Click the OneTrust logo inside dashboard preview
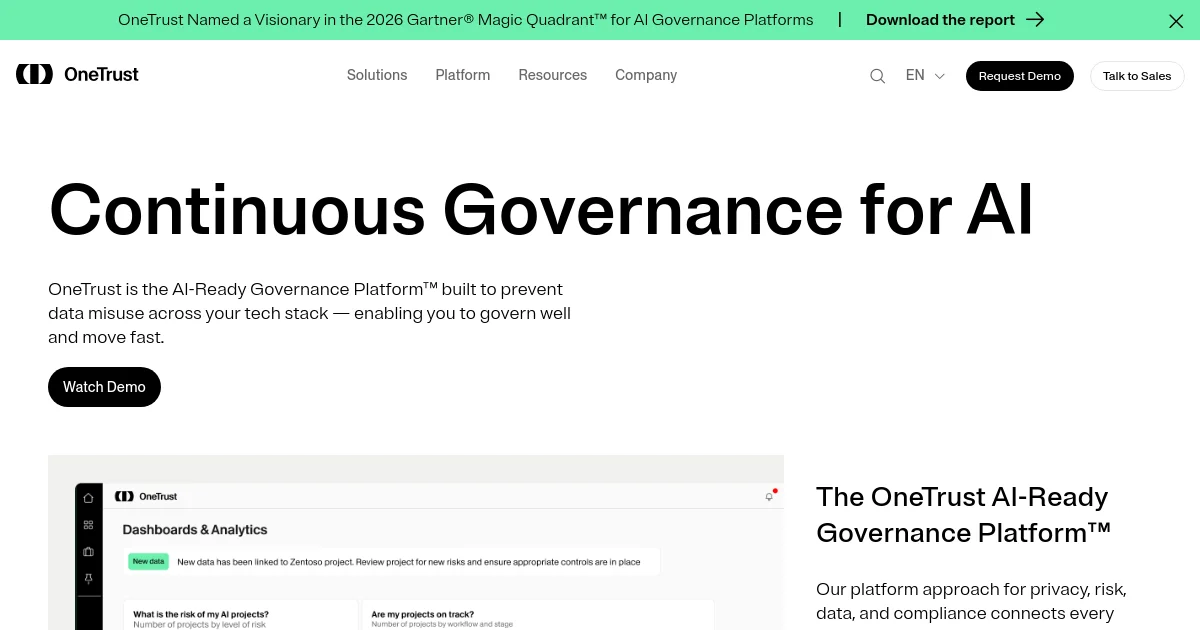 click(146, 496)
